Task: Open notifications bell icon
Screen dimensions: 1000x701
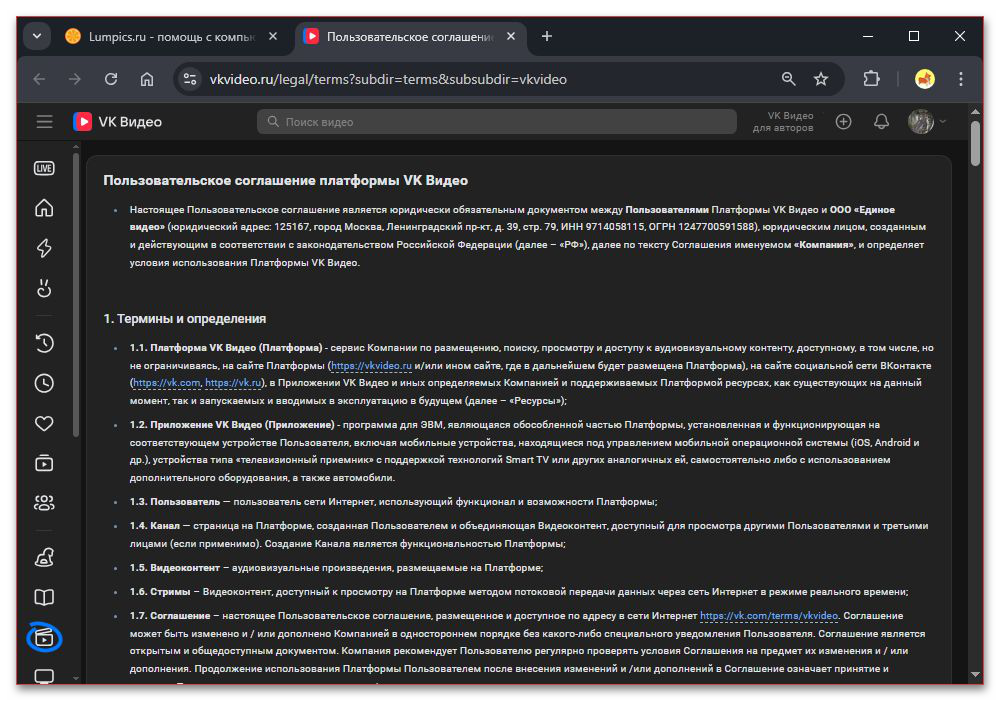Action: click(x=881, y=121)
